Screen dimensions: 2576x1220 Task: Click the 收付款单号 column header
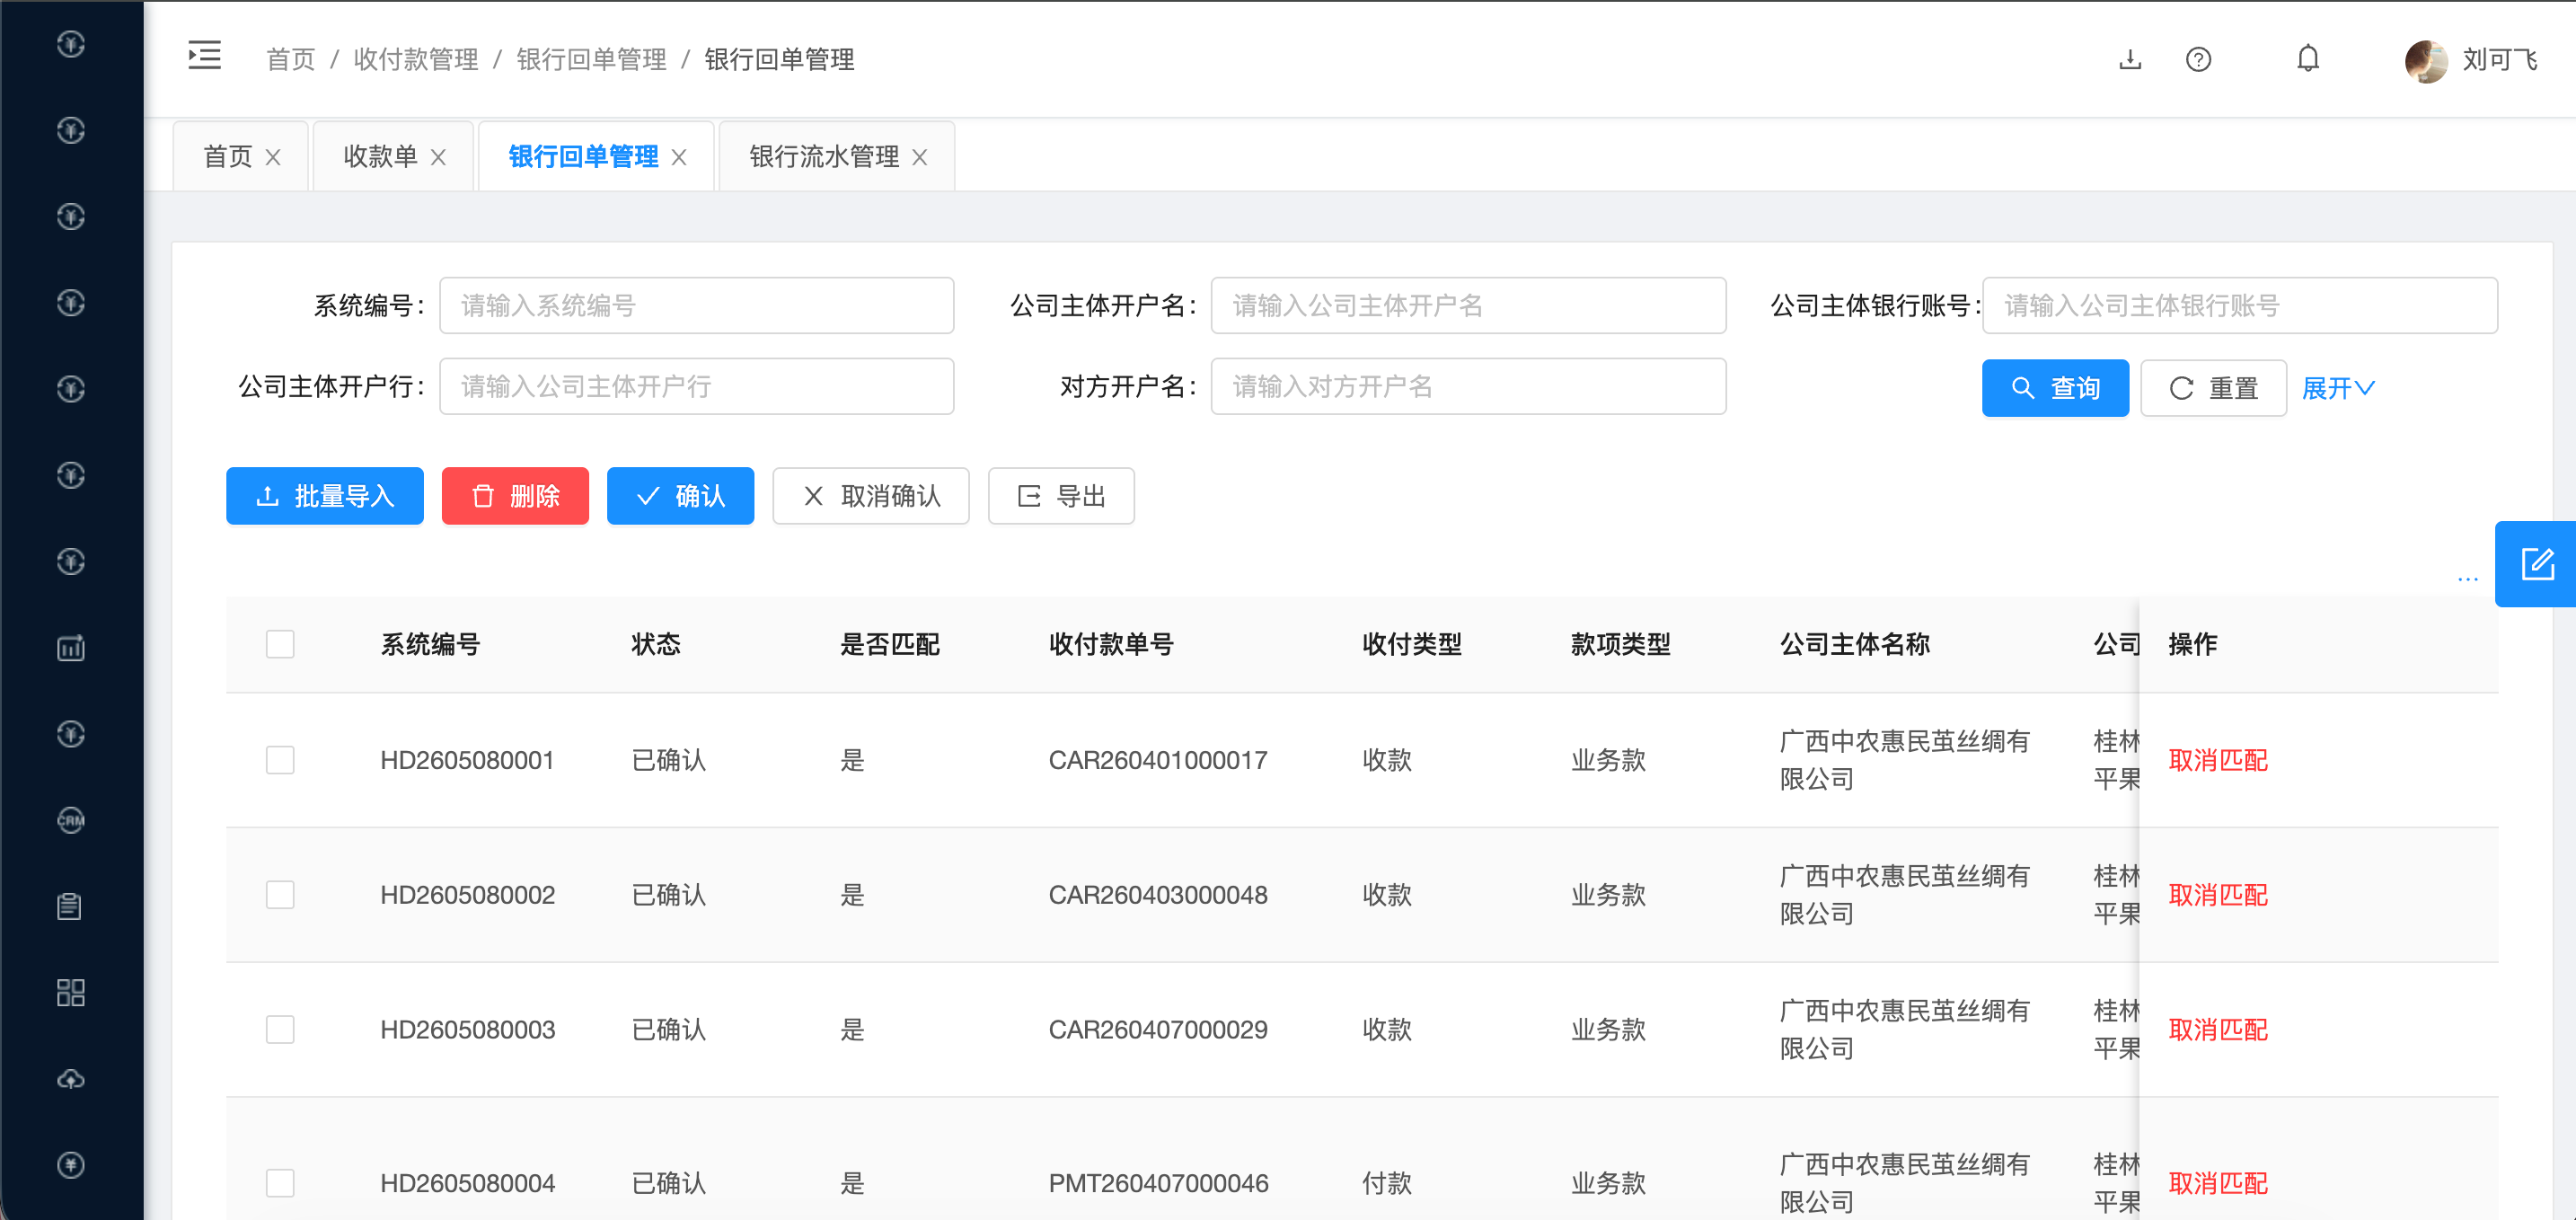[1111, 644]
